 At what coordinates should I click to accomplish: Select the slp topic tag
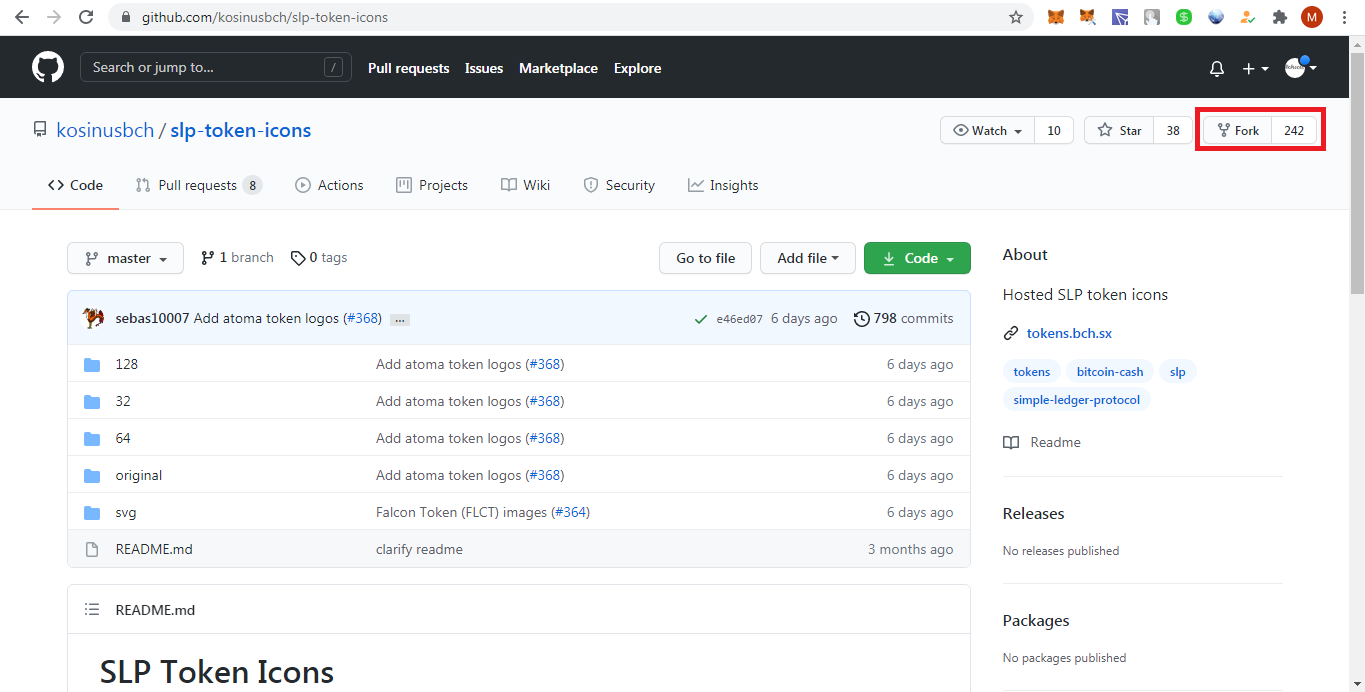(1177, 371)
